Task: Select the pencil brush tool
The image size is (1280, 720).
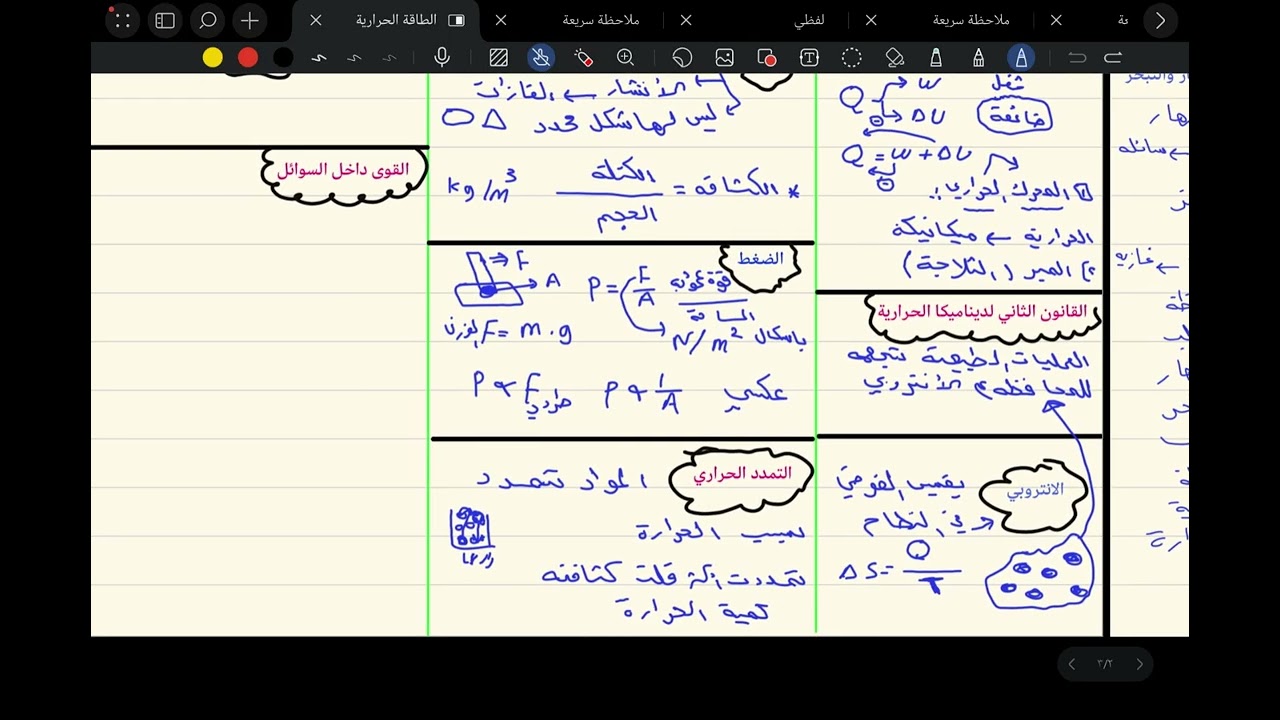Action: (978, 58)
